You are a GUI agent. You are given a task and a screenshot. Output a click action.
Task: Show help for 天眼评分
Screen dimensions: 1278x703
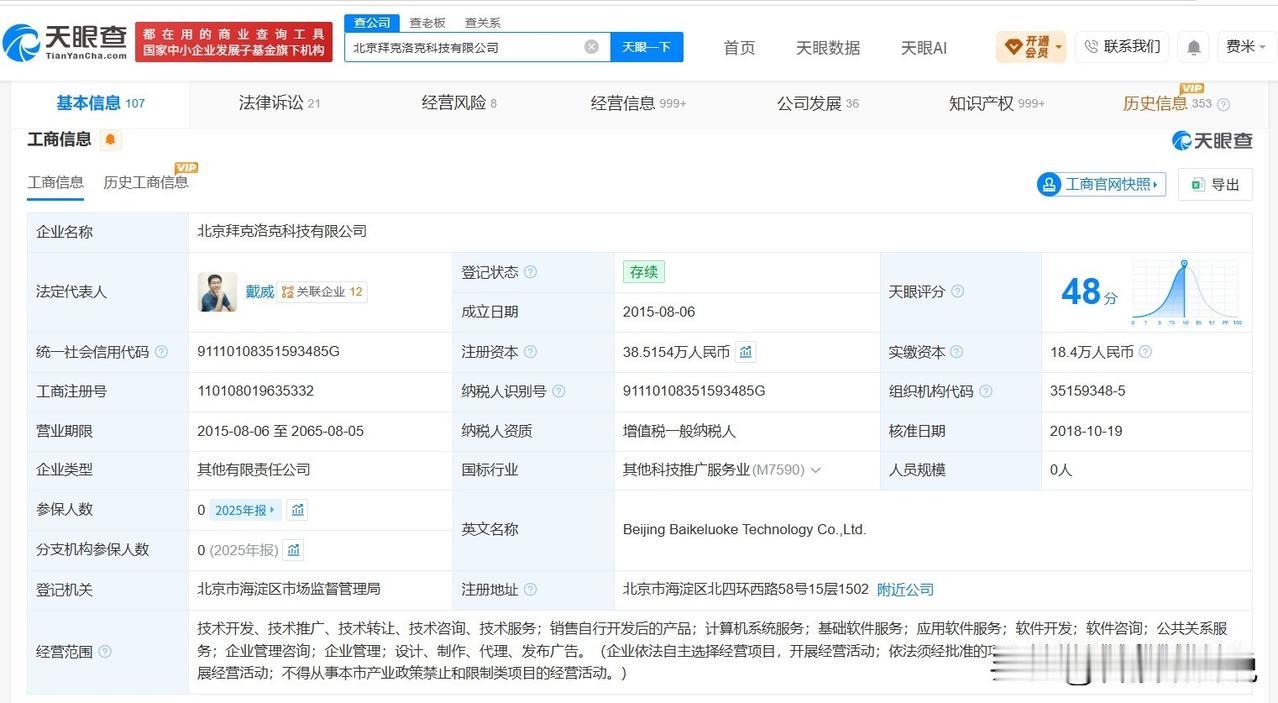point(957,292)
